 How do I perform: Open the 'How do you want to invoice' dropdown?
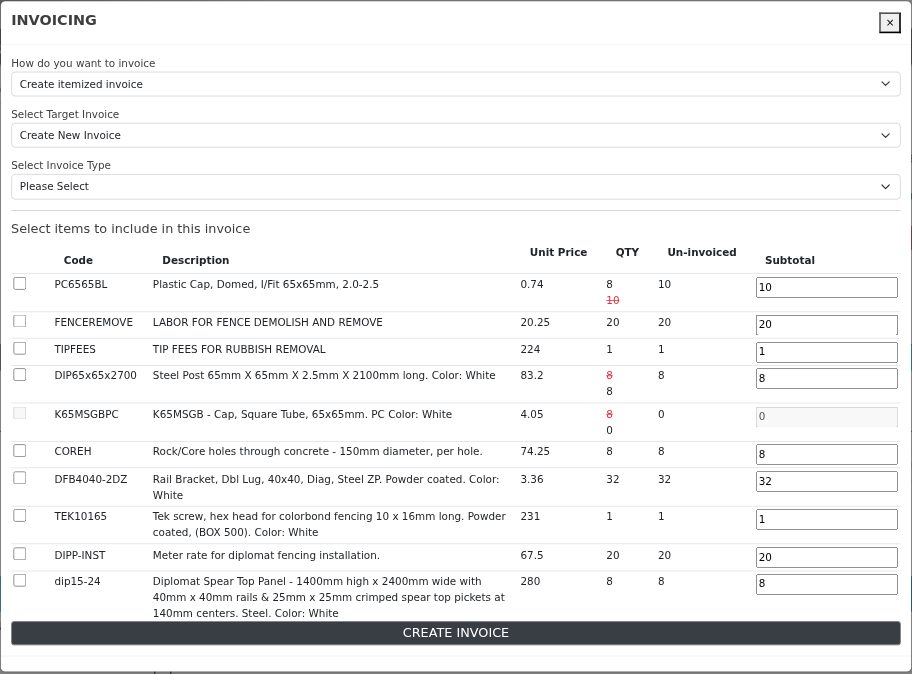click(x=455, y=84)
